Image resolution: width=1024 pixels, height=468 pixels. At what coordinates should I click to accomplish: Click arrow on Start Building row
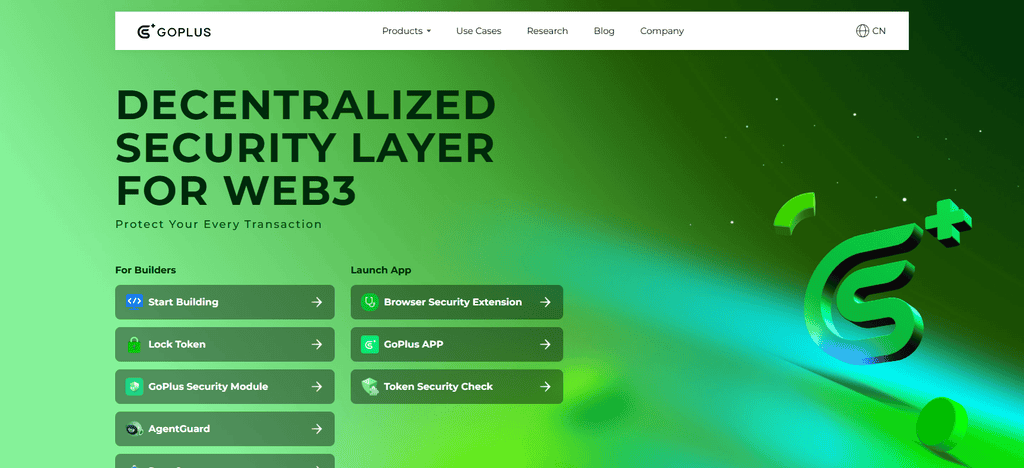coord(317,302)
